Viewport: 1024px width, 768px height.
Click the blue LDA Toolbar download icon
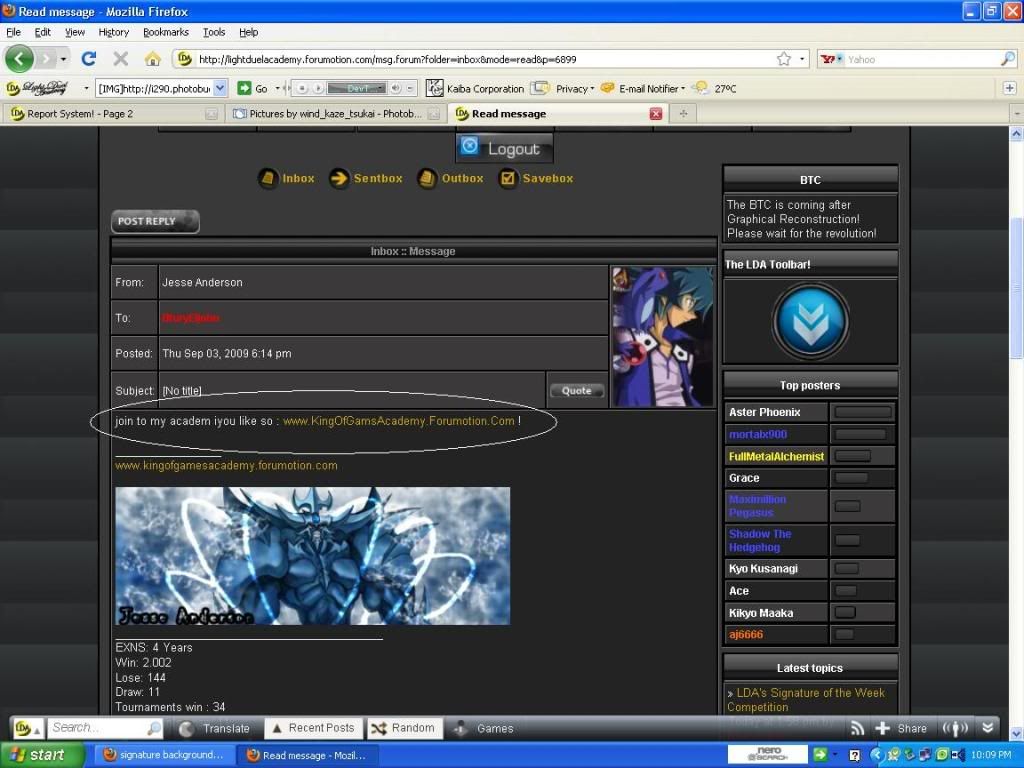pyautogui.click(x=810, y=321)
